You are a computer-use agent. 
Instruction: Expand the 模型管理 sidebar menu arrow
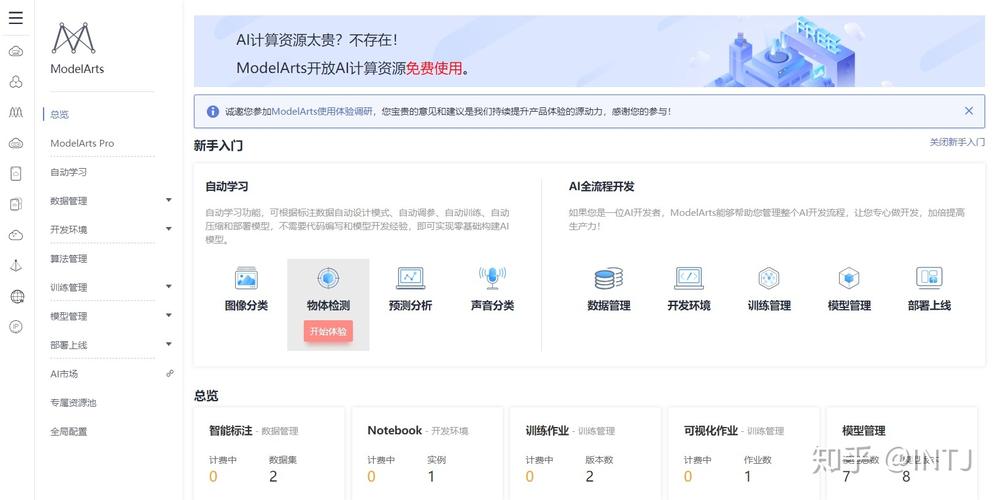coord(169,315)
